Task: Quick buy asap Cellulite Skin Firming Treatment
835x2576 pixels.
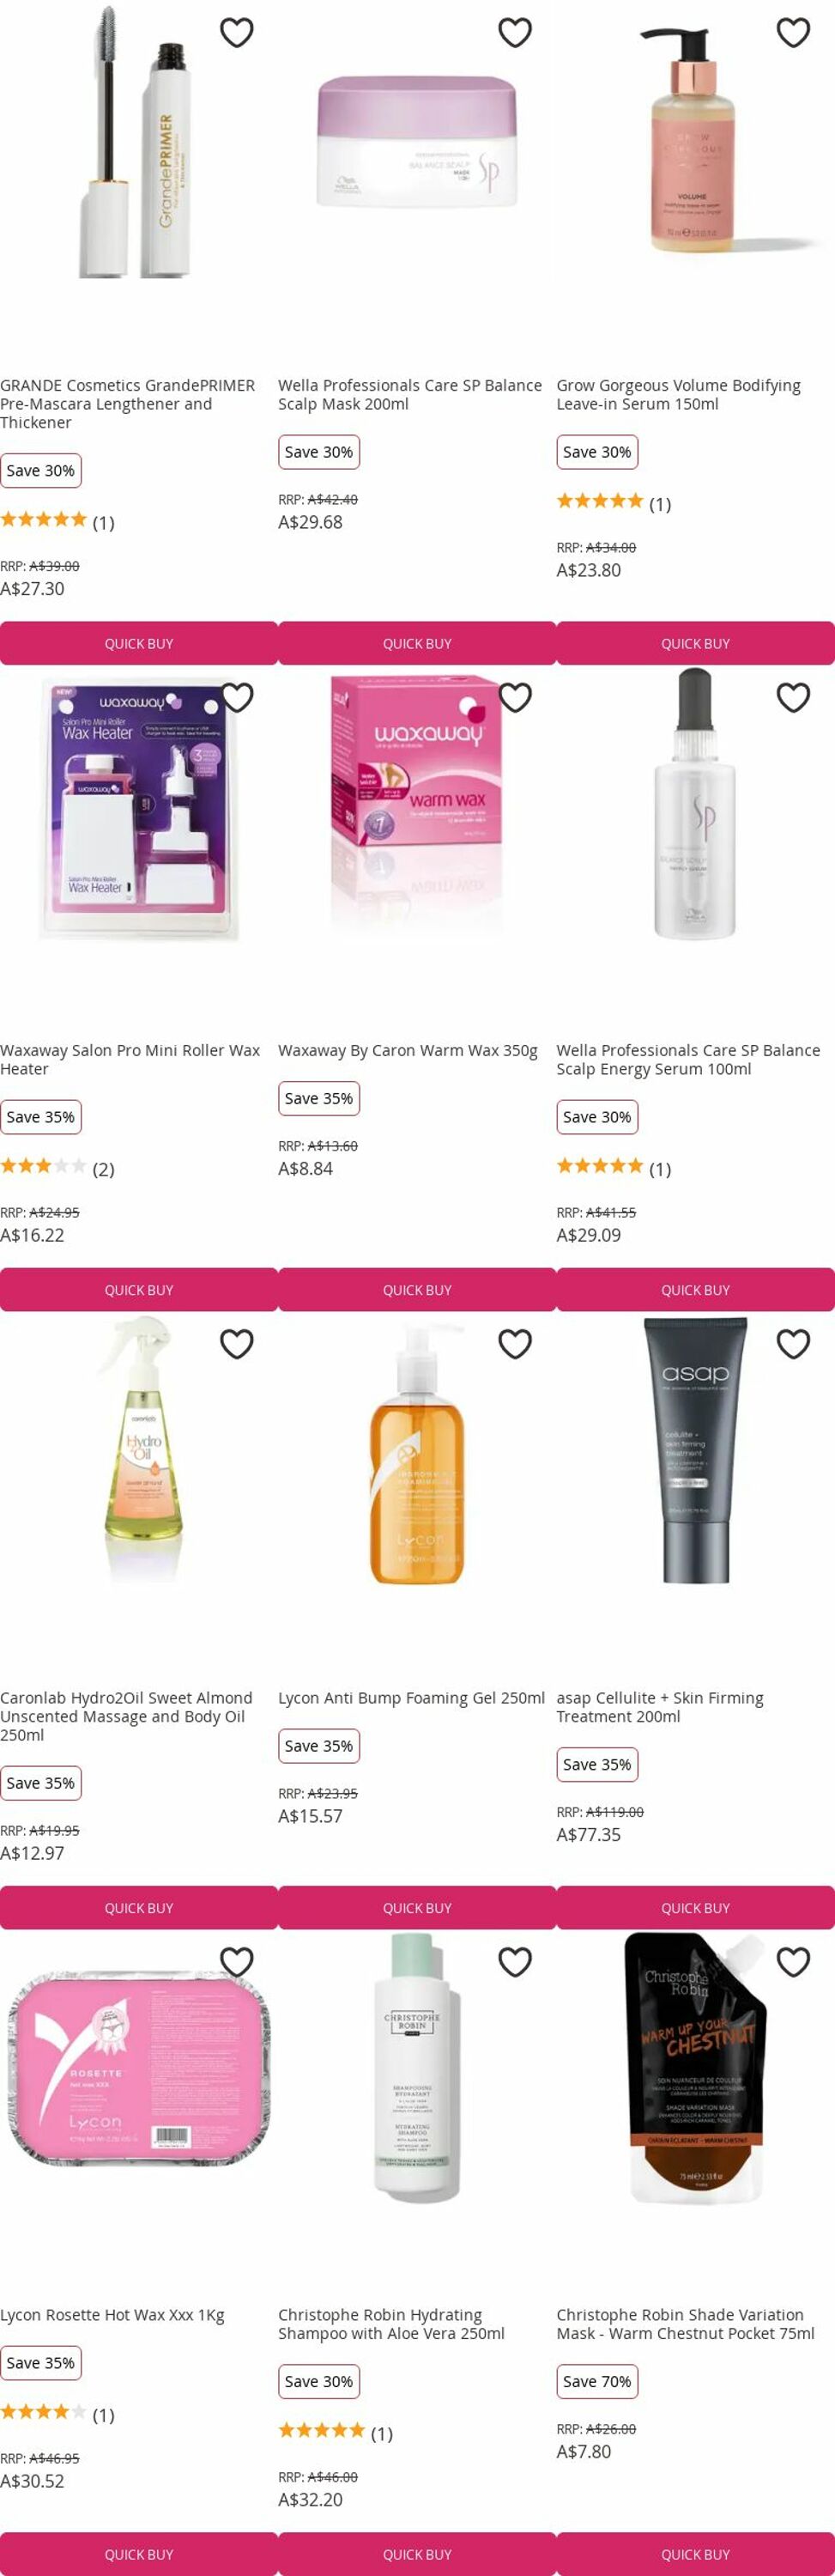Action: point(695,1907)
